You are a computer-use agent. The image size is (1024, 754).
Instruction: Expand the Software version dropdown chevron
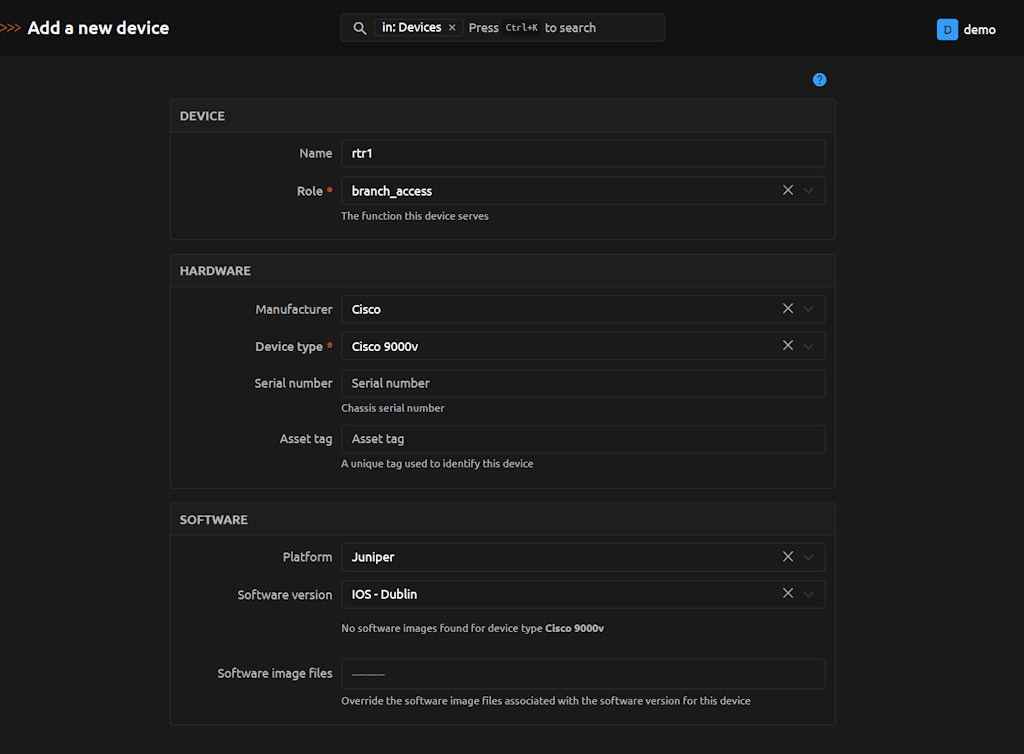(x=809, y=595)
